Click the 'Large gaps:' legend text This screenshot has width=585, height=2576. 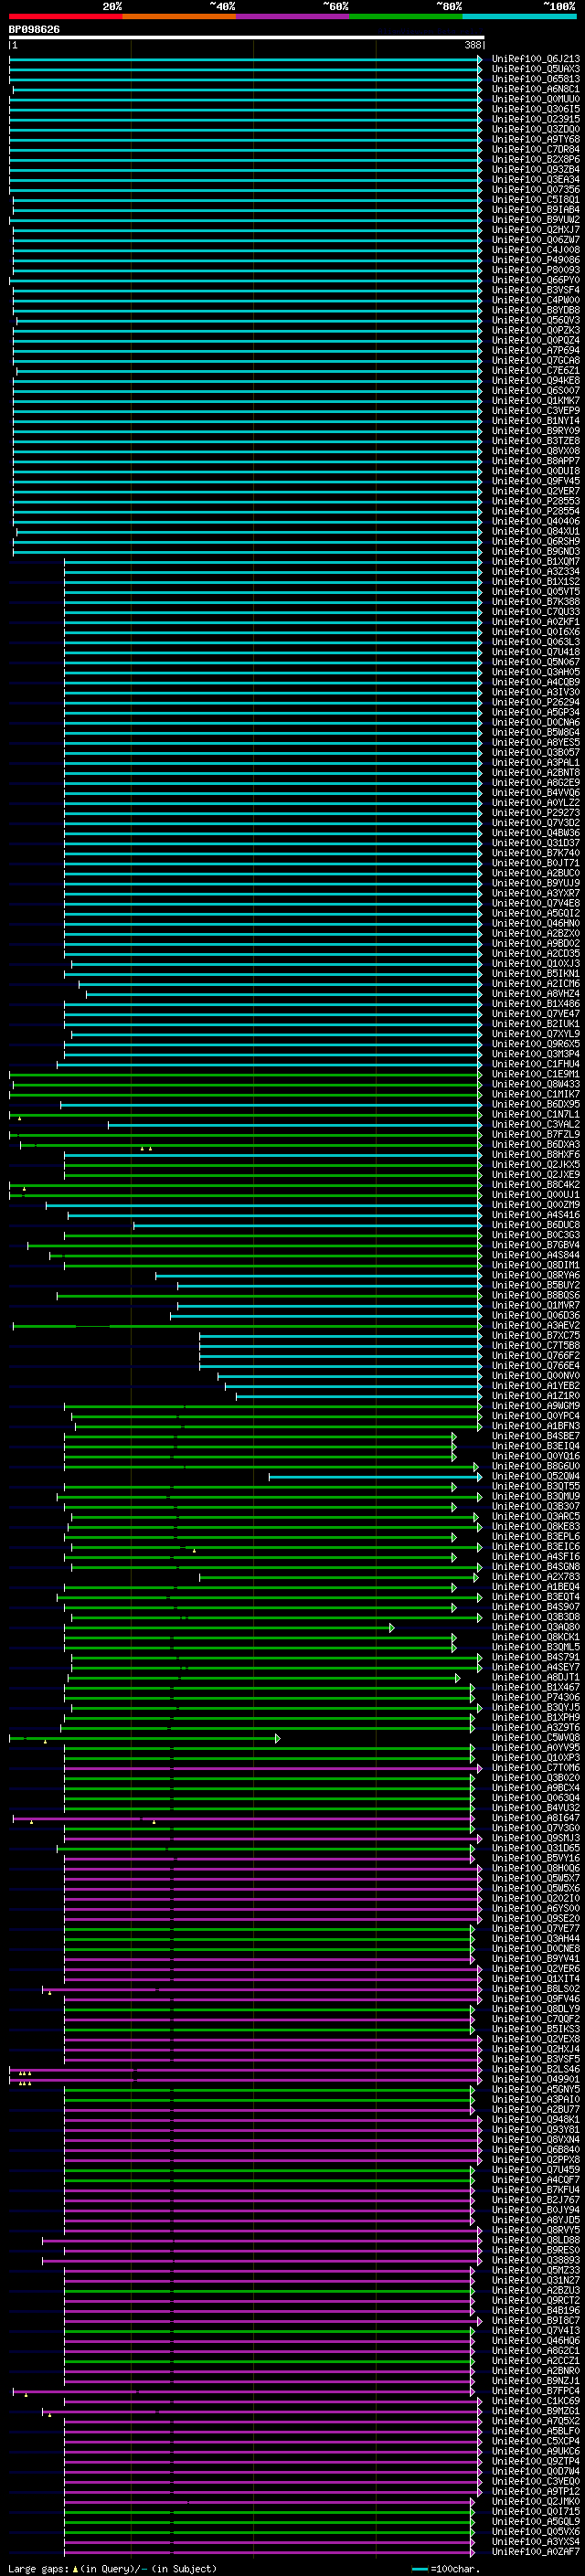pos(38,2569)
